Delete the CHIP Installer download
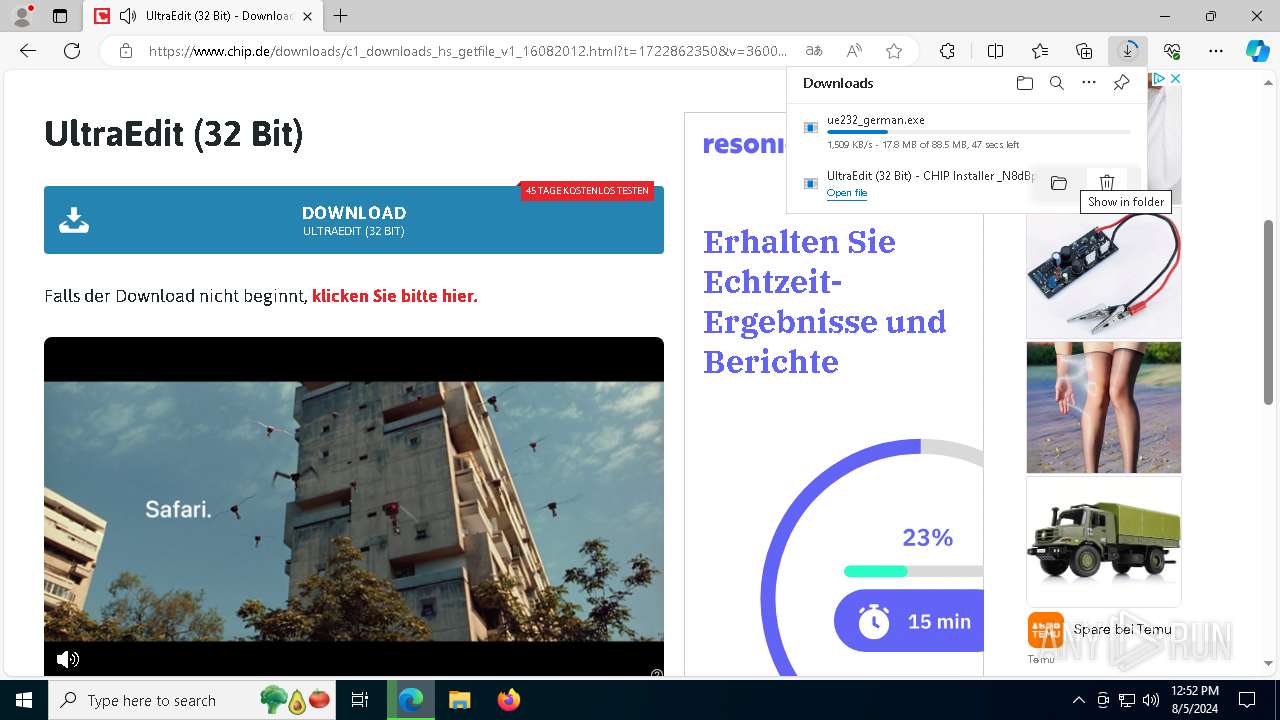1280x720 pixels. click(1107, 182)
